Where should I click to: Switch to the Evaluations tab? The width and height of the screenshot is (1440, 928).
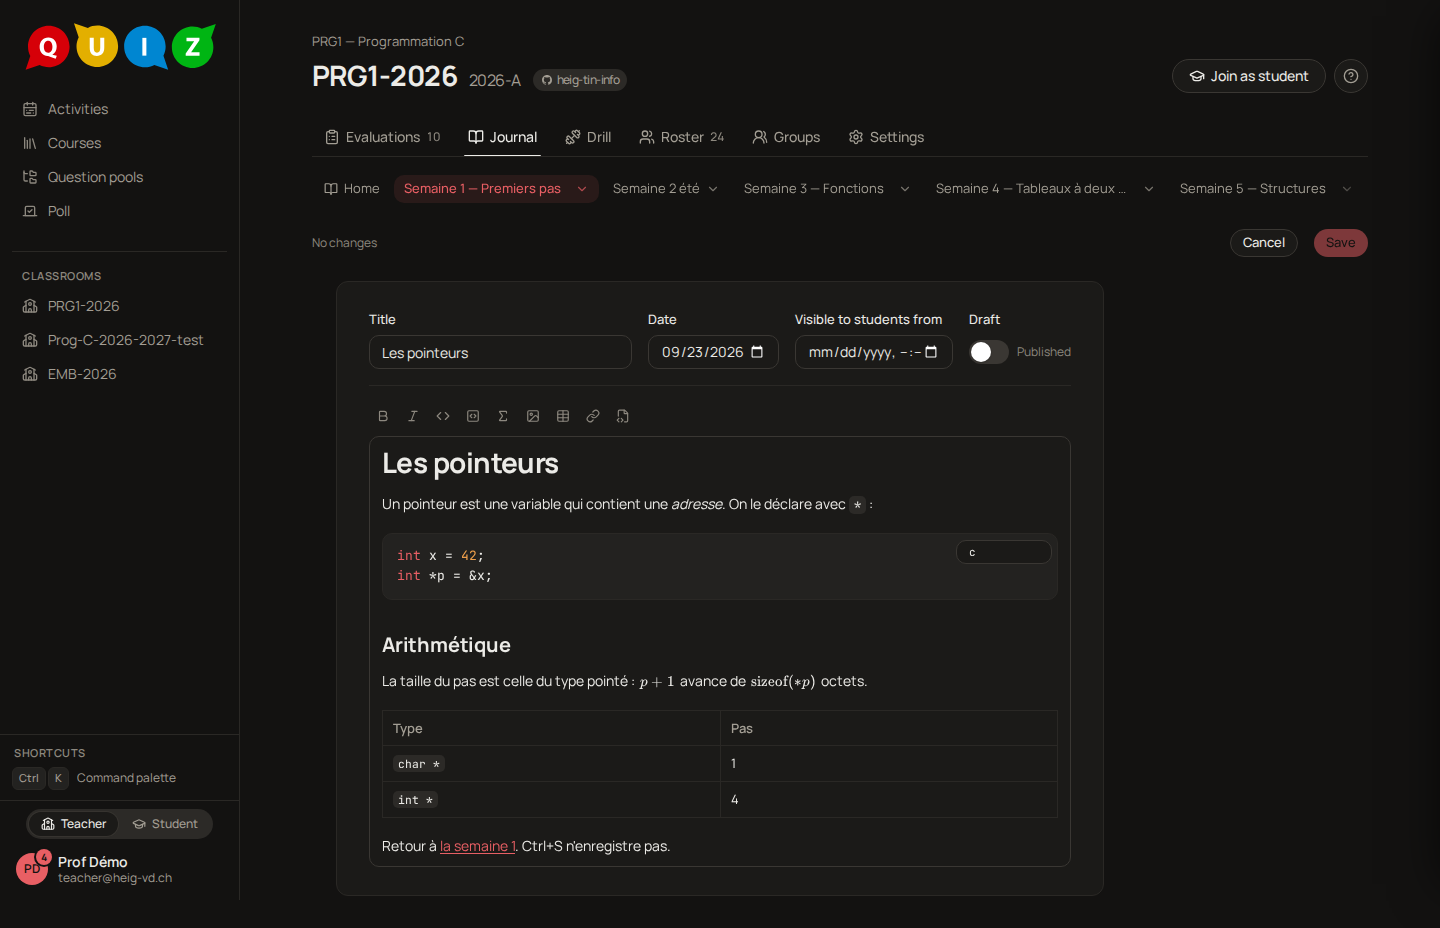pyautogui.click(x=383, y=137)
